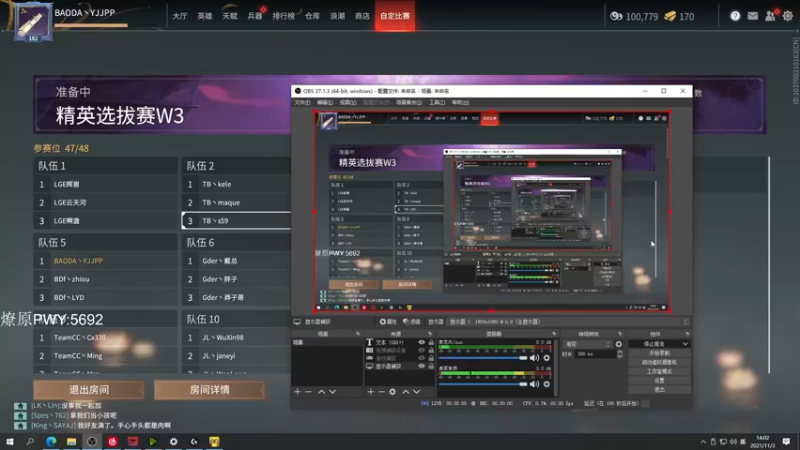
Task: Select player JL丶janeyi in team 10
Action: pyautogui.click(x=236, y=356)
